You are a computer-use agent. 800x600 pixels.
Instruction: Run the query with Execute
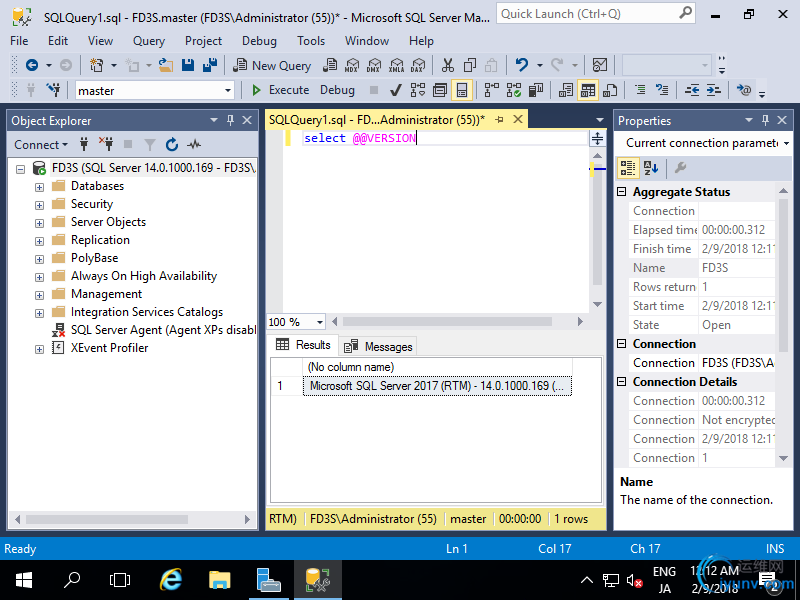tap(281, 90)
